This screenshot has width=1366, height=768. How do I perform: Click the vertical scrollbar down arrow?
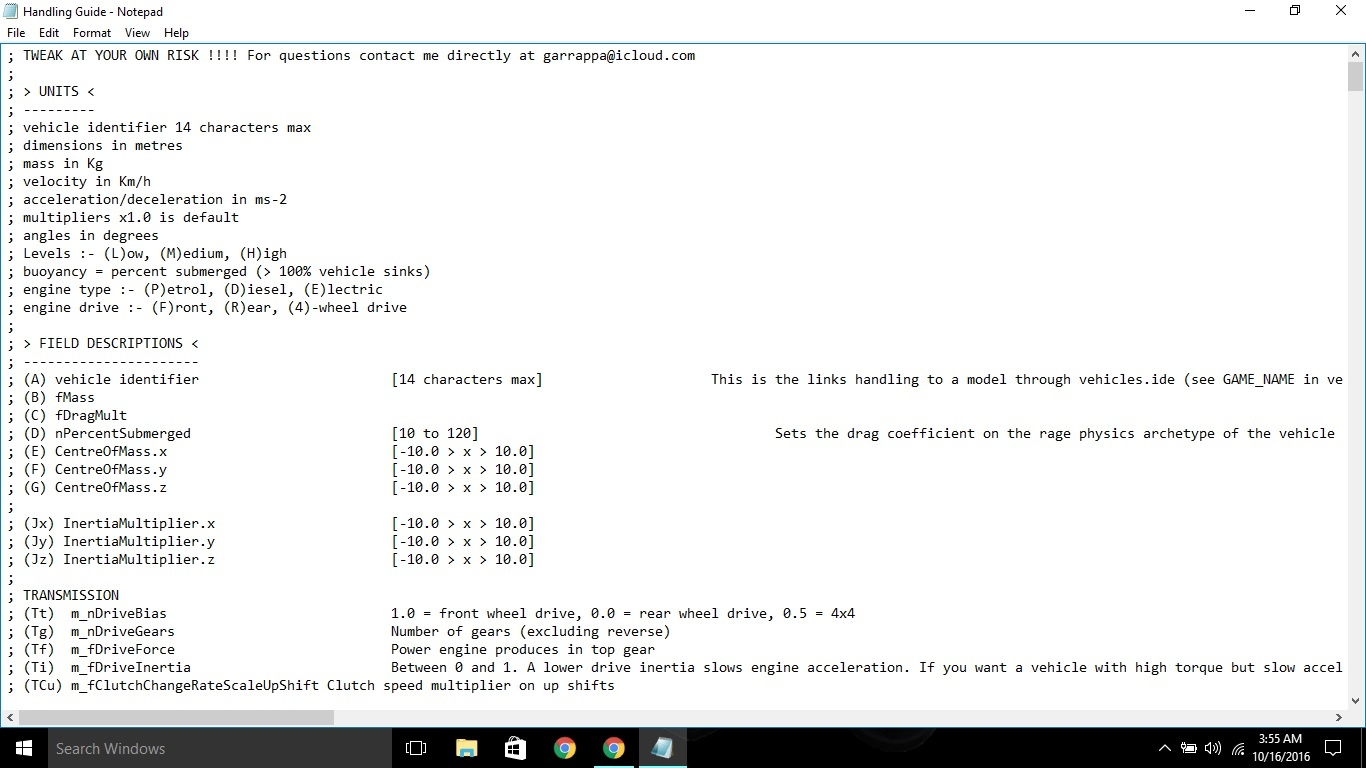pyautogui.click(x=1355, y=701)
